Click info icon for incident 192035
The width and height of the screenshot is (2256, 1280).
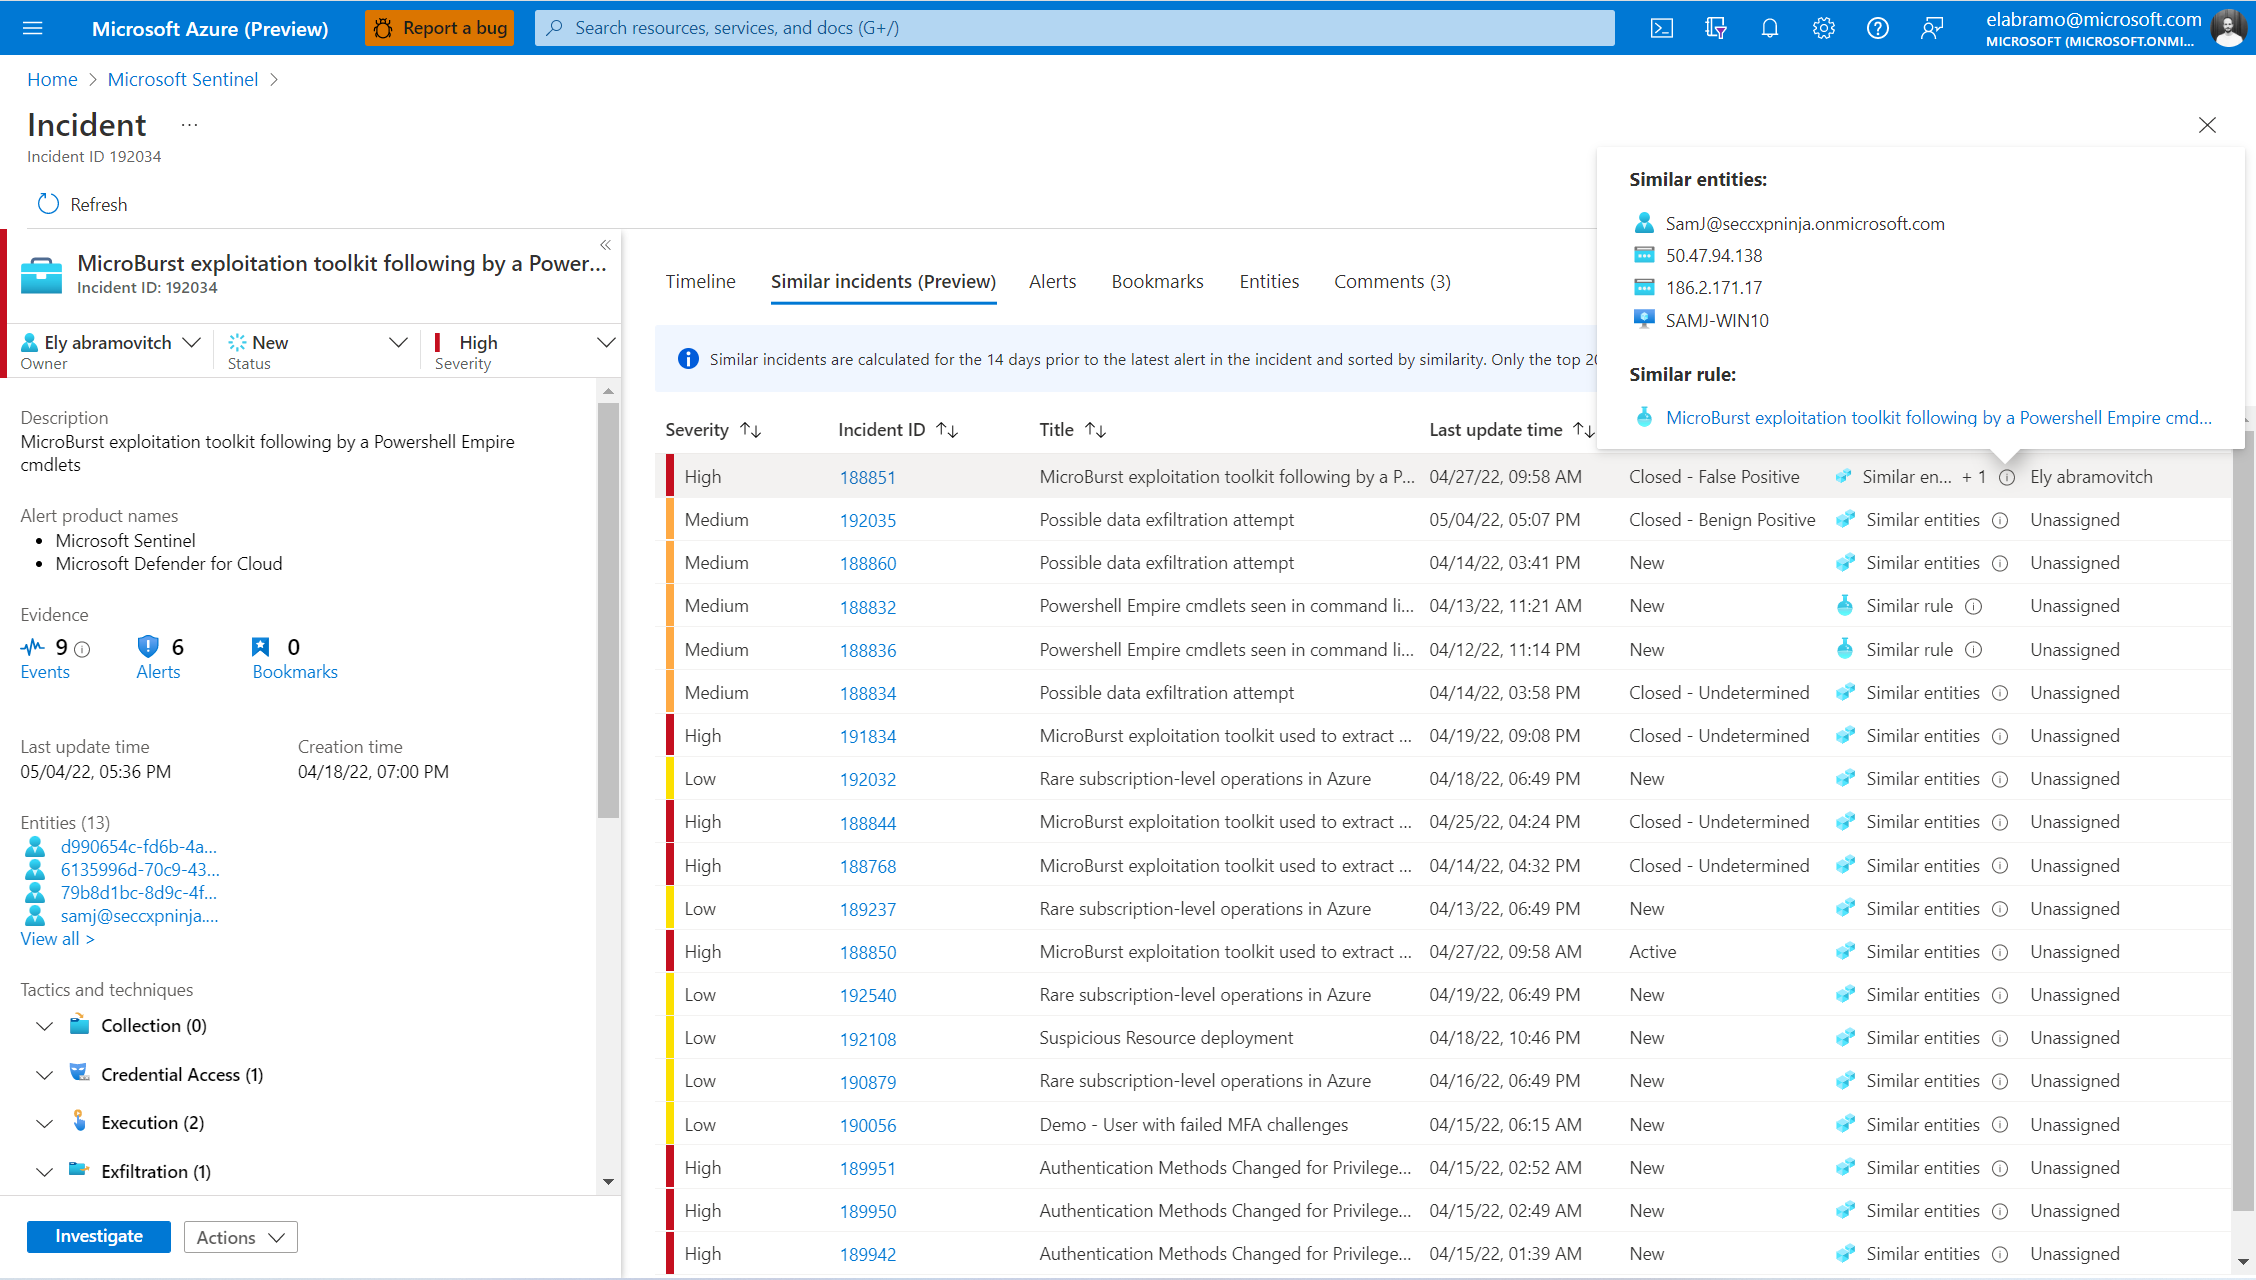(x=2000, y=520)
